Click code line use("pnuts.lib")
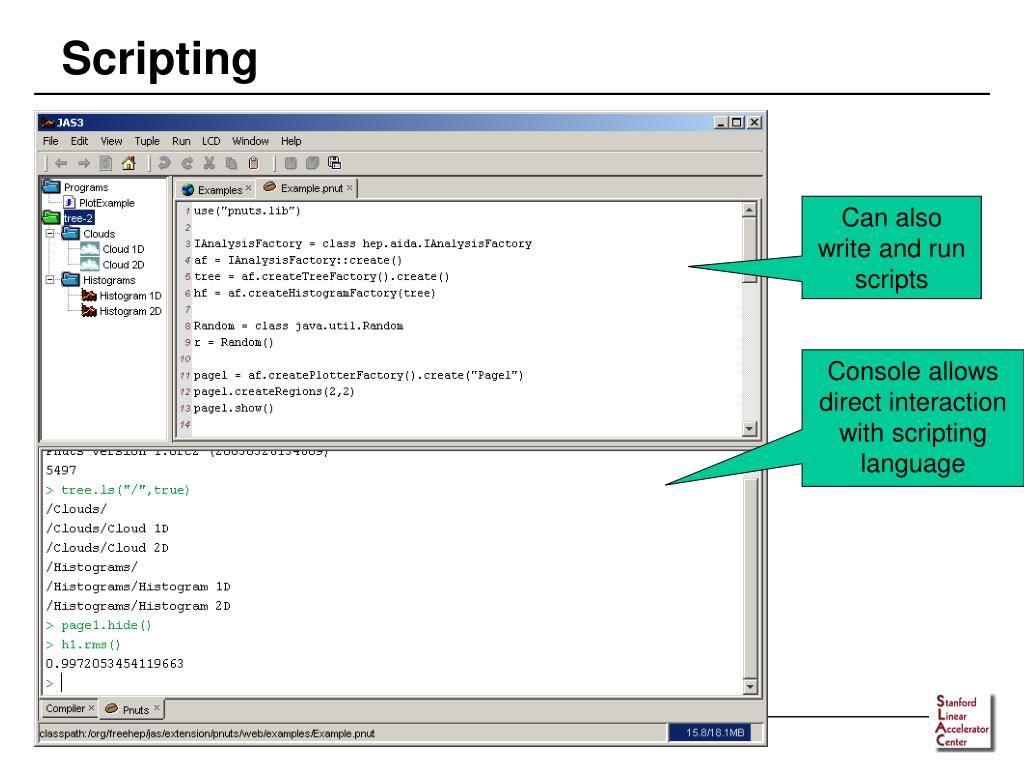1024x768 pixels. coord(247,211)
